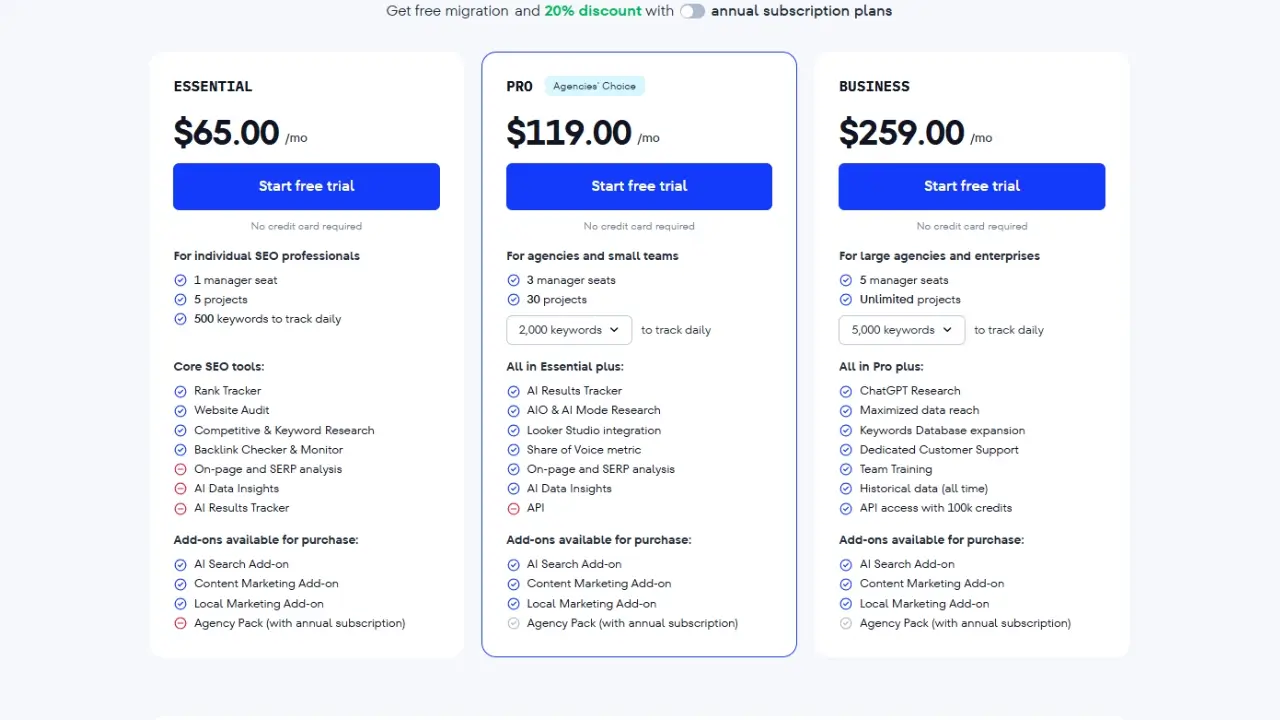Click the red minus icon beside "API"
1280x720 pixels.
(x=513, y=507)
